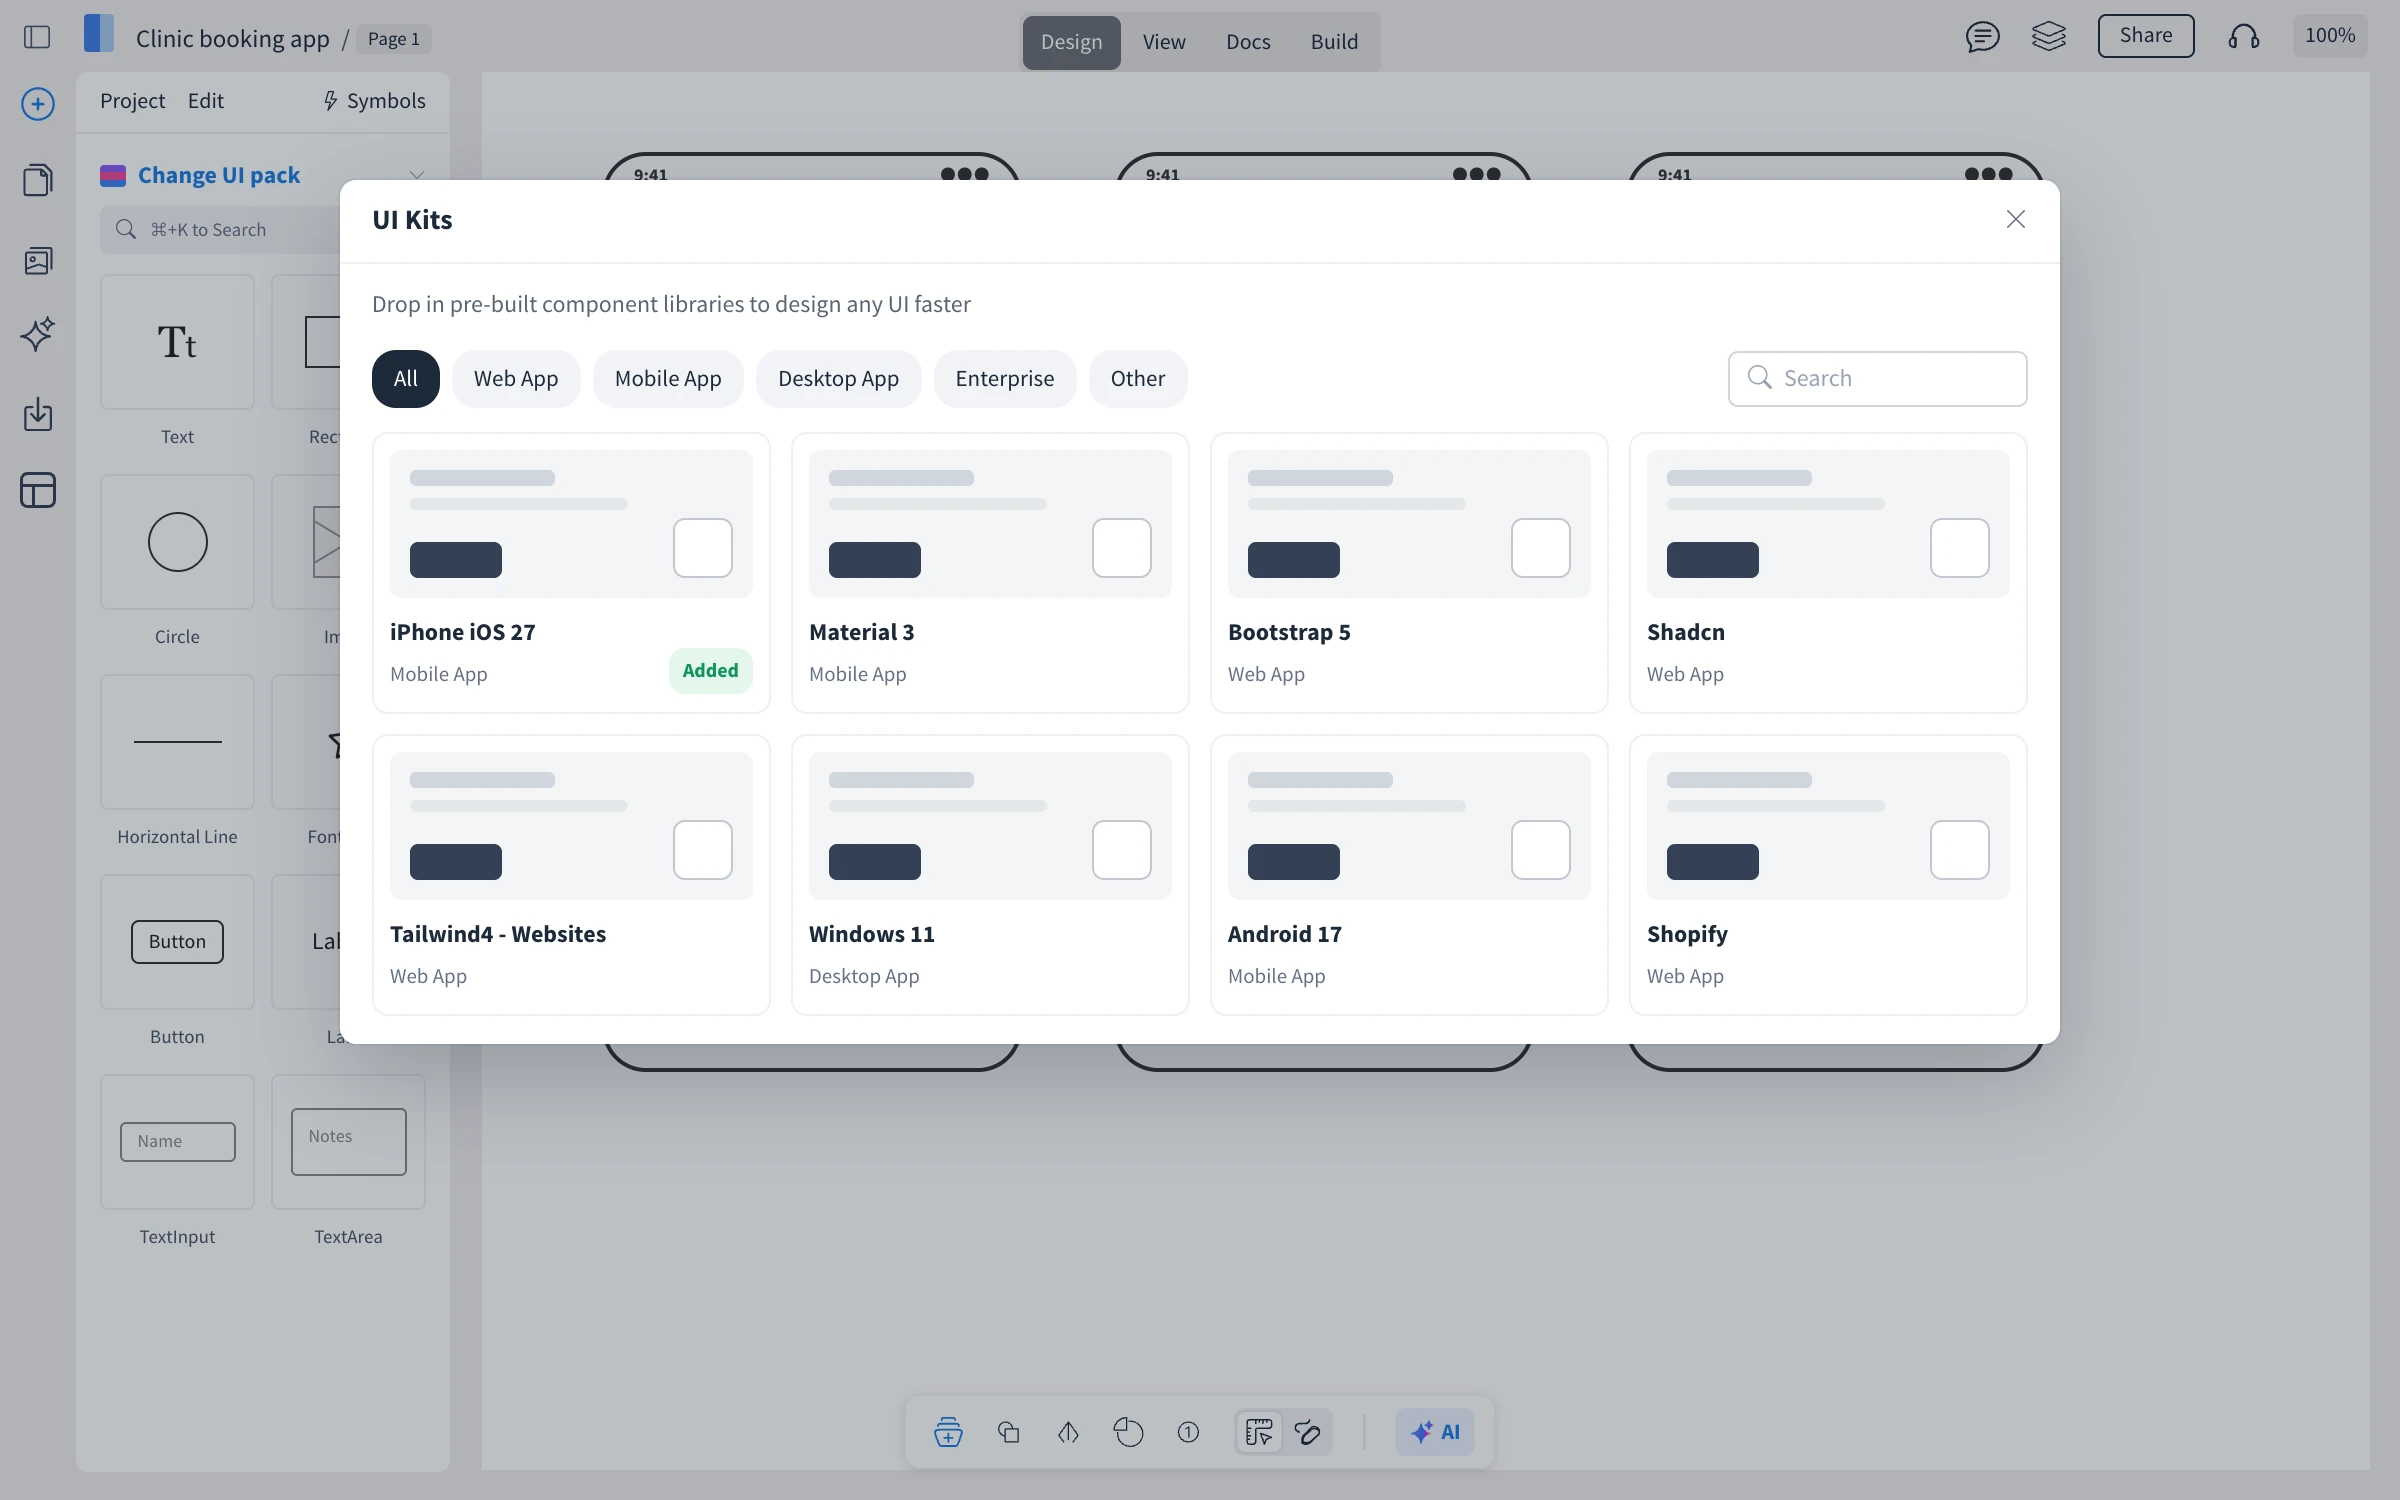The width and height of the screenshot is (2400, 1500).
Task: Expand the Change UI pack dropdown chevron
Action: [x=417, y=175]
